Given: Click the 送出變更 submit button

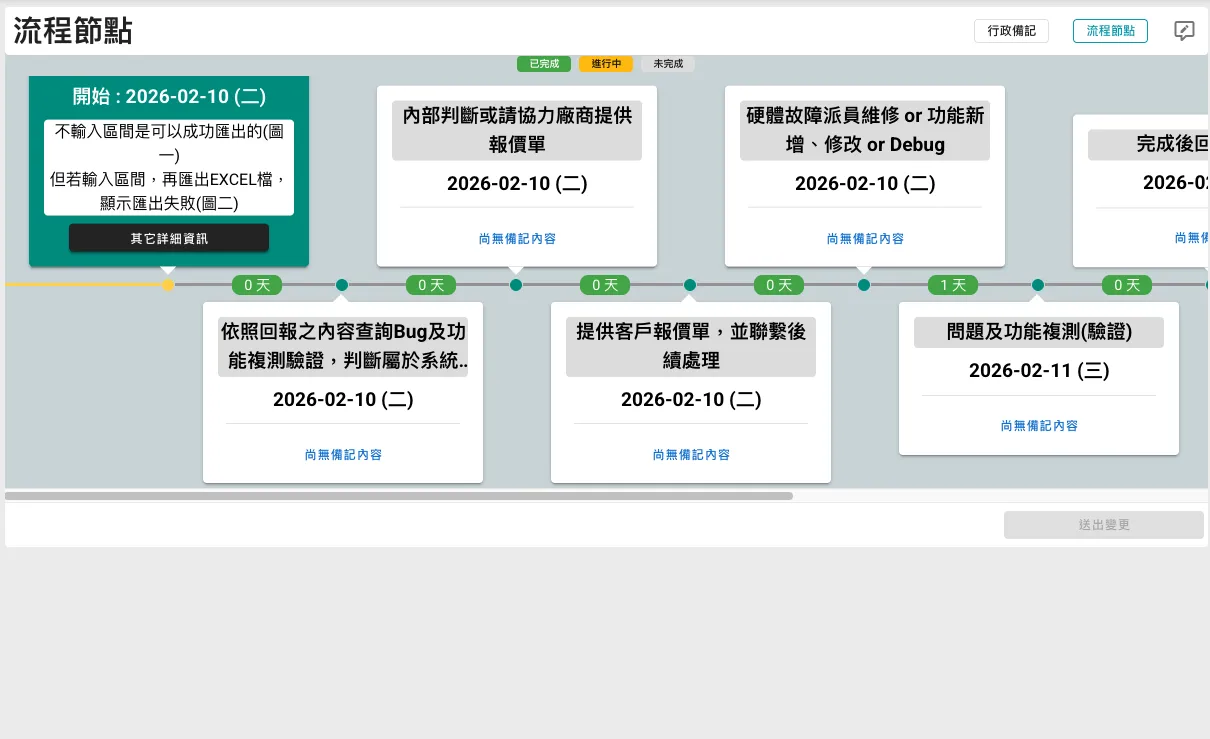Looking at the screenshot, I should [1103, 524].
